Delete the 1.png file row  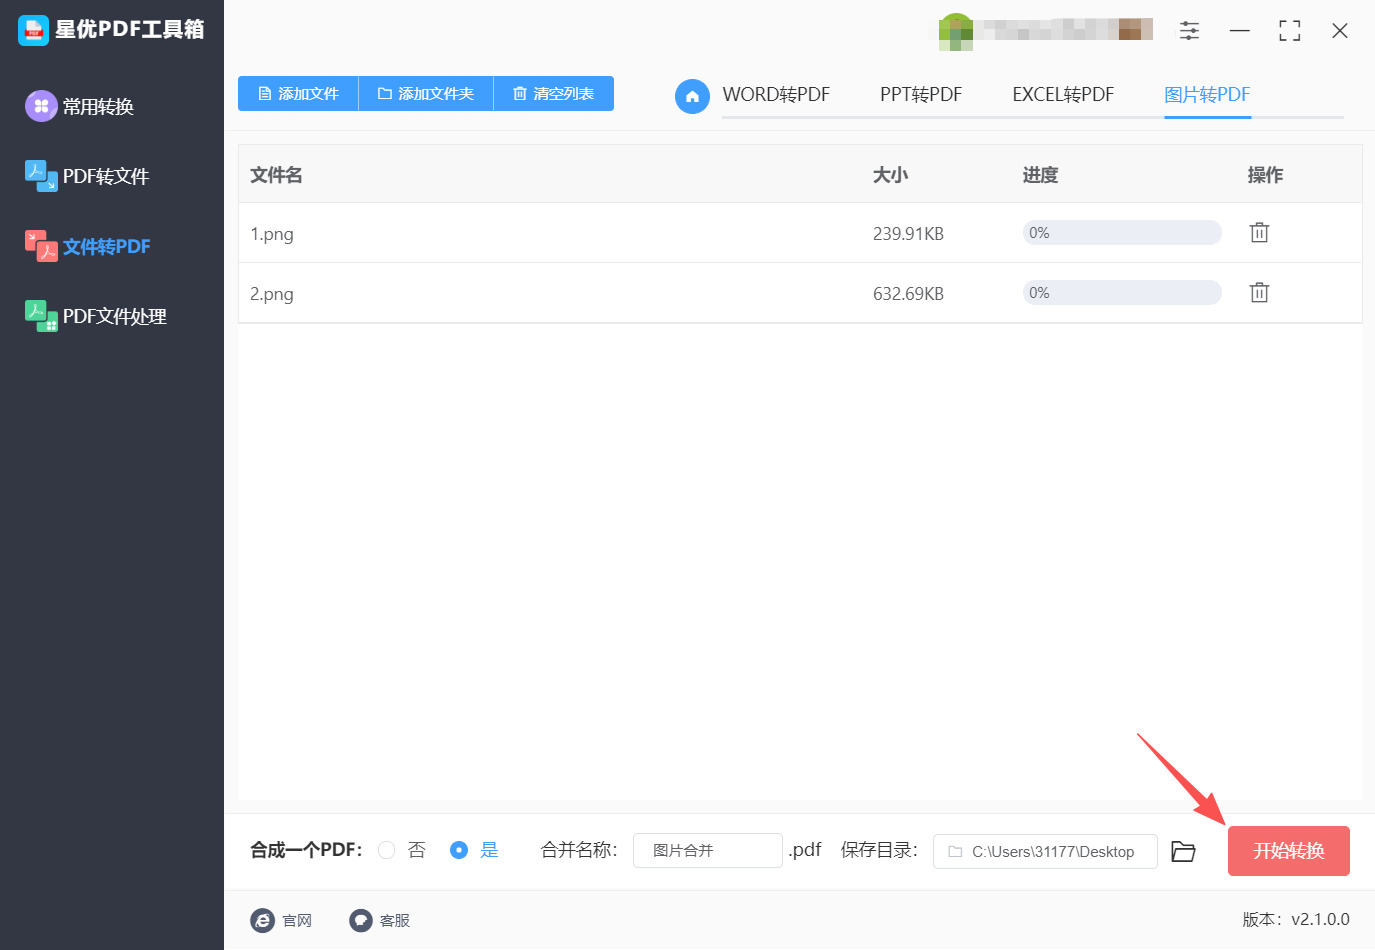tap(1259, 233)
